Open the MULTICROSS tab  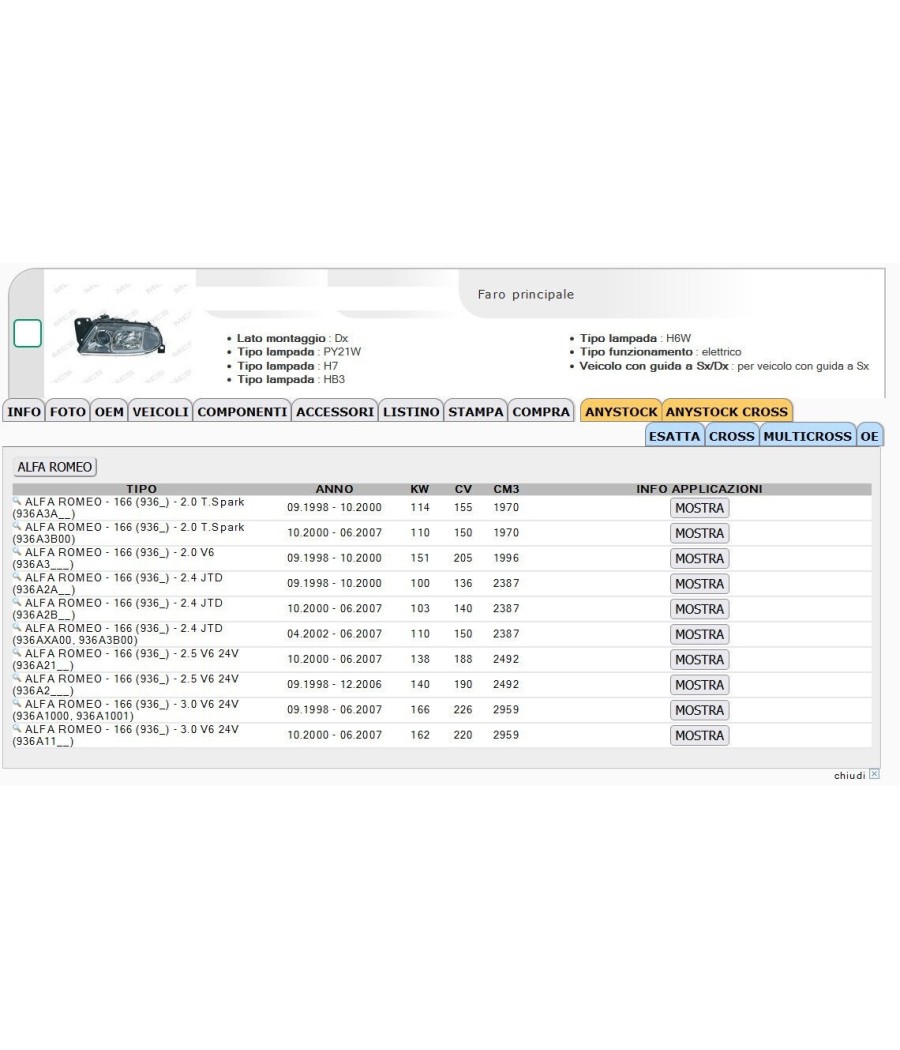coord(808,436)
